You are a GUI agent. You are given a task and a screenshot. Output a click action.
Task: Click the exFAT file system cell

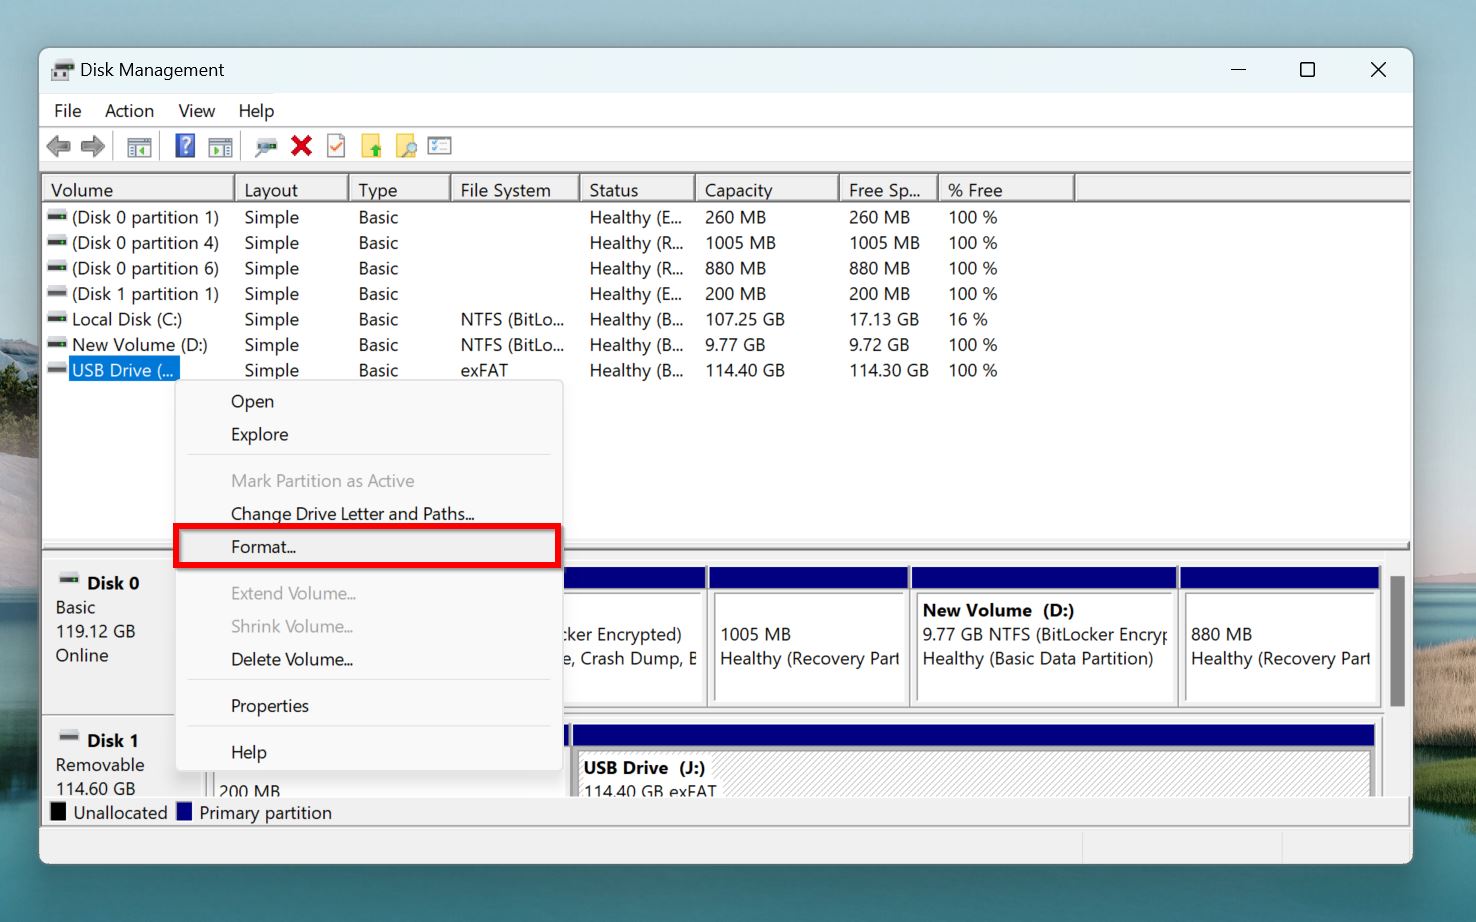coord(484,370)
